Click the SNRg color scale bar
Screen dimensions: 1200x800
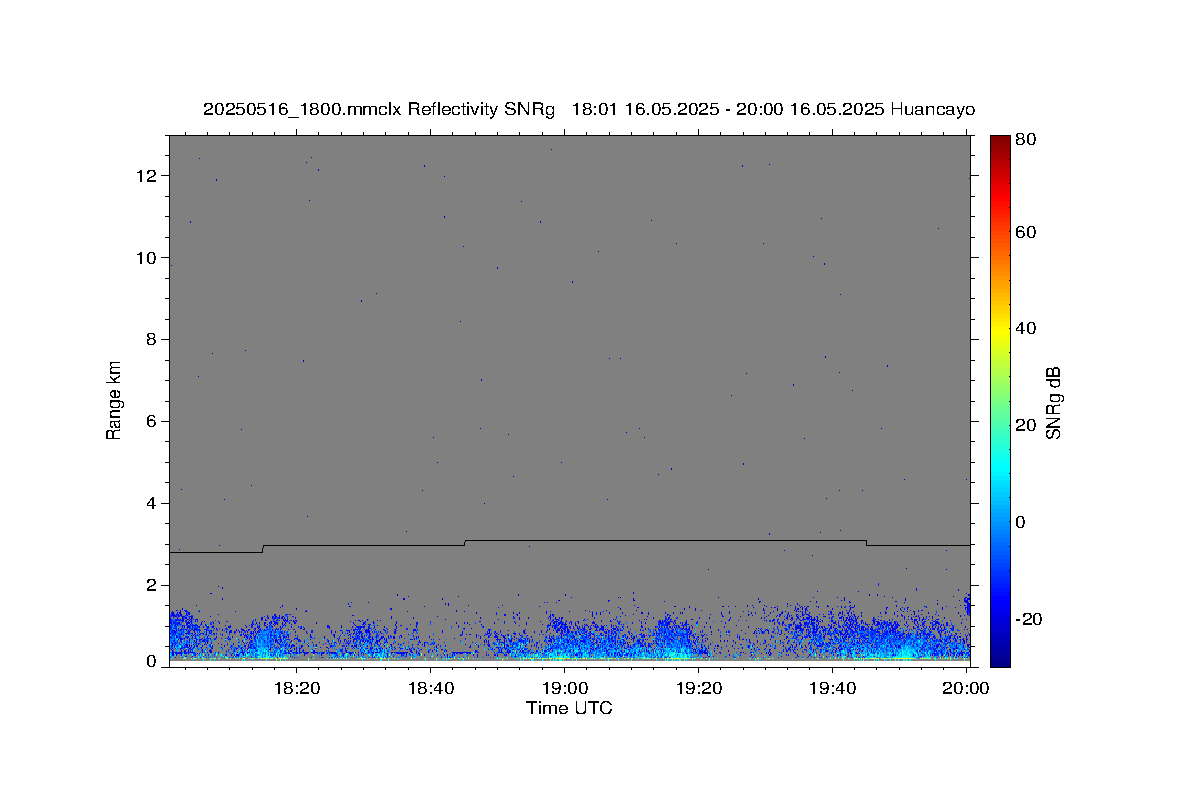1000,401
